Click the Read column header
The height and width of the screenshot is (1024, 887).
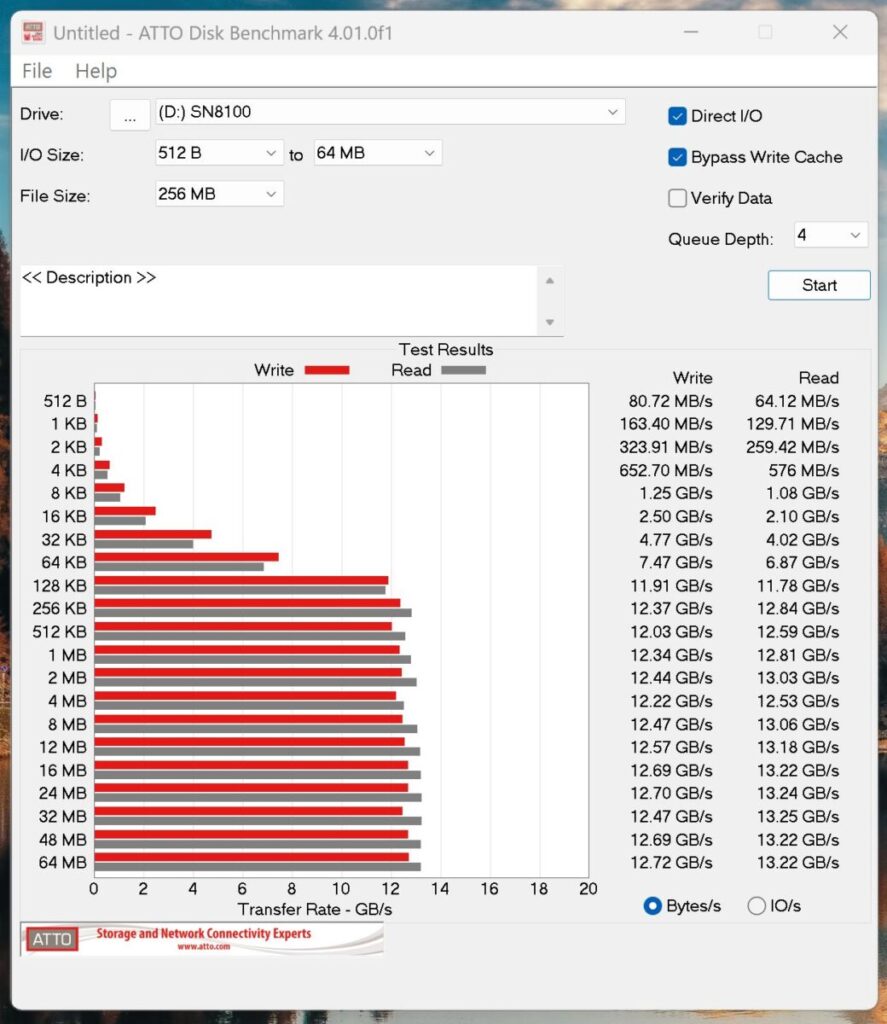coord(818,377)
